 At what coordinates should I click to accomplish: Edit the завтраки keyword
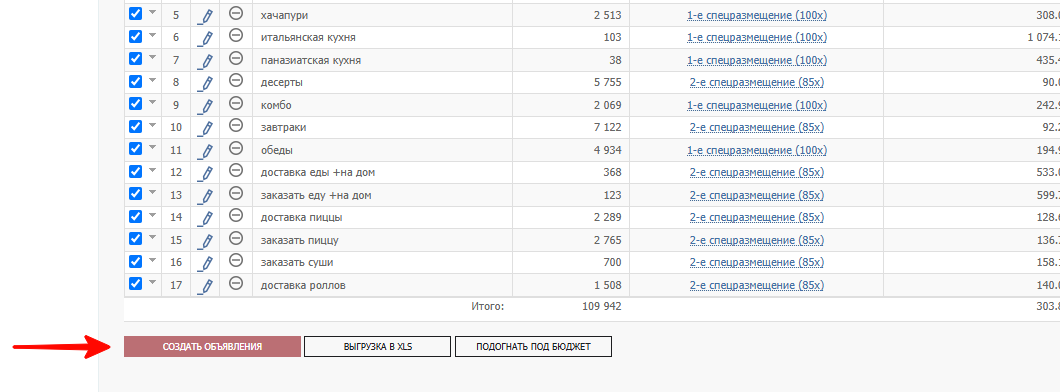click(206, 128)
